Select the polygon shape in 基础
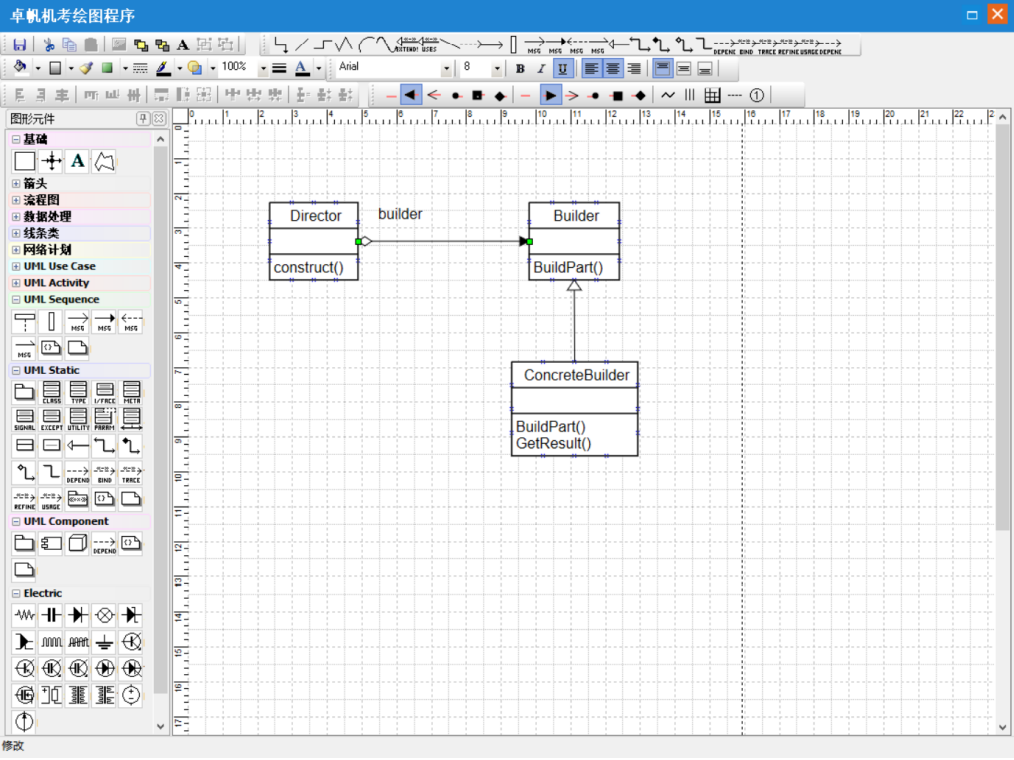 point(104,161)
